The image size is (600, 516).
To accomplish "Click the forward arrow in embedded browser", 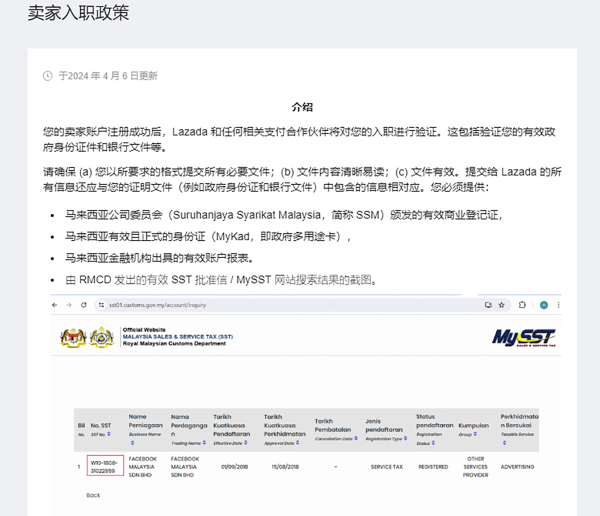I will (69, 305).
